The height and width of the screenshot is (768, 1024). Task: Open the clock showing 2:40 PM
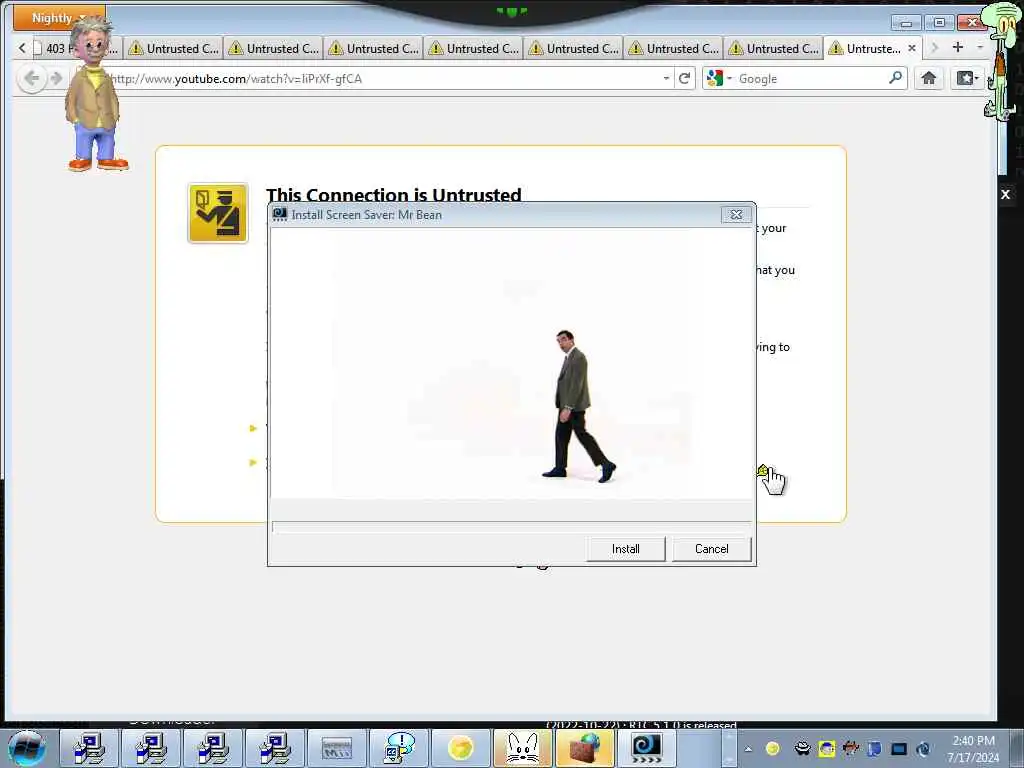tap(973, 749)
